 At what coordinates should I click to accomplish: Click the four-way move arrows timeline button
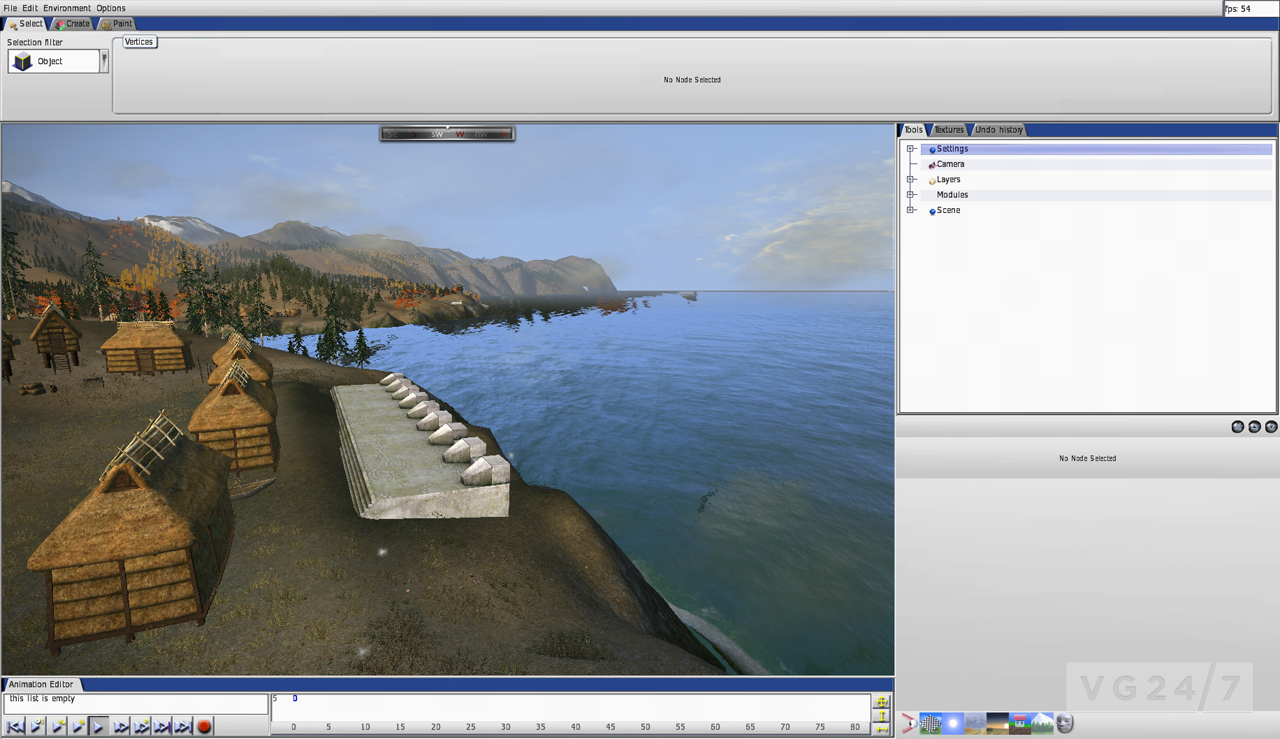(882, 701)
